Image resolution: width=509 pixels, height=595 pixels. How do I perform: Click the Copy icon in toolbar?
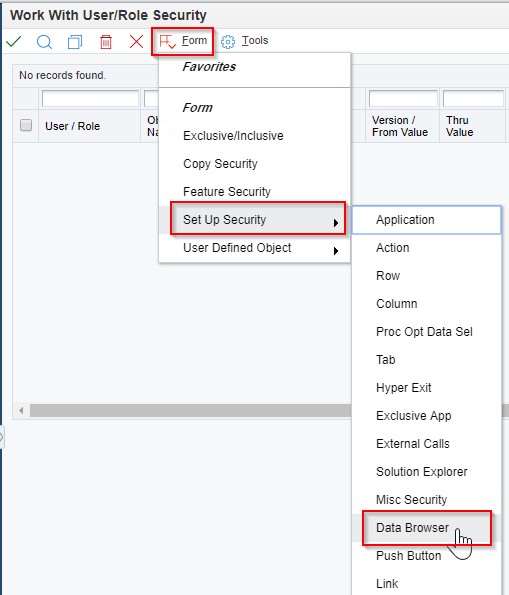(75, 42)
